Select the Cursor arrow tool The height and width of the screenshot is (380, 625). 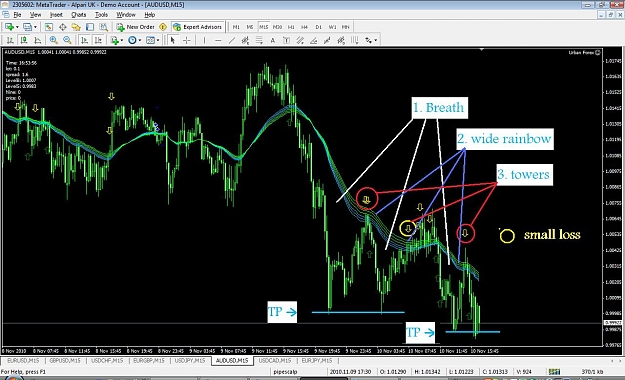pos(173,40)
